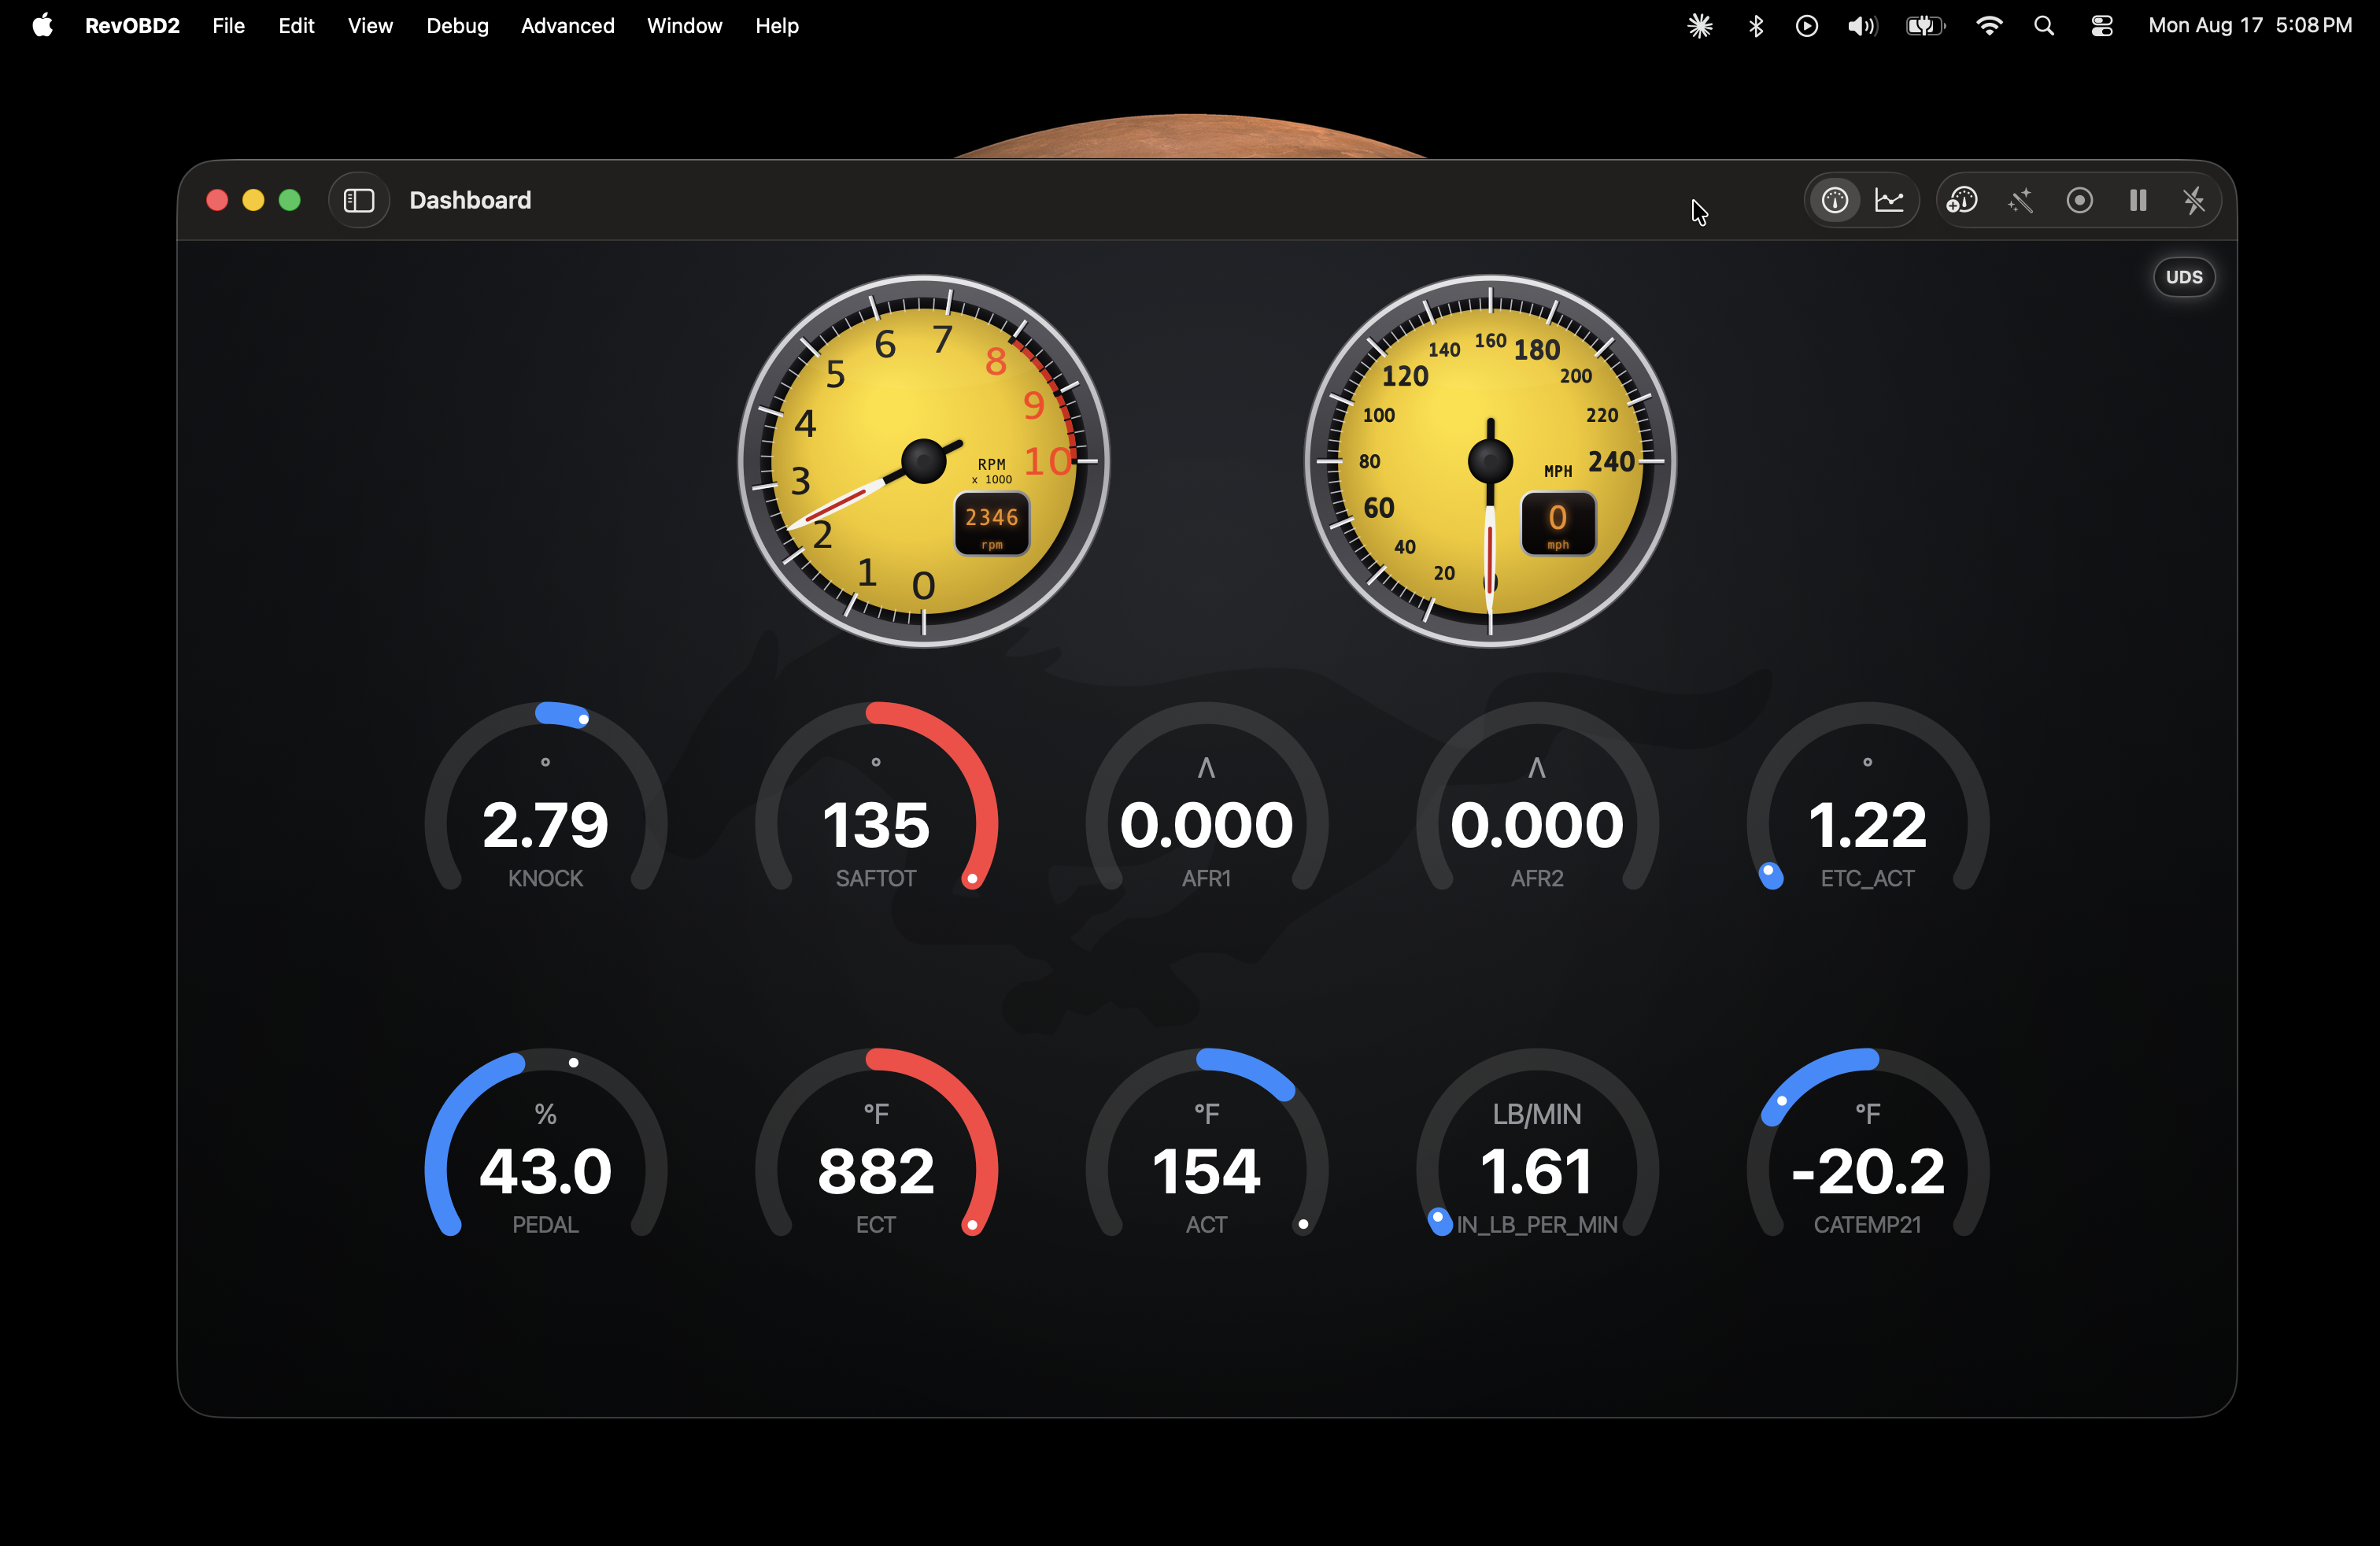Open the RevOBD2 app menu
The image size is (2380, 1546).
click(x=132, y=26)
